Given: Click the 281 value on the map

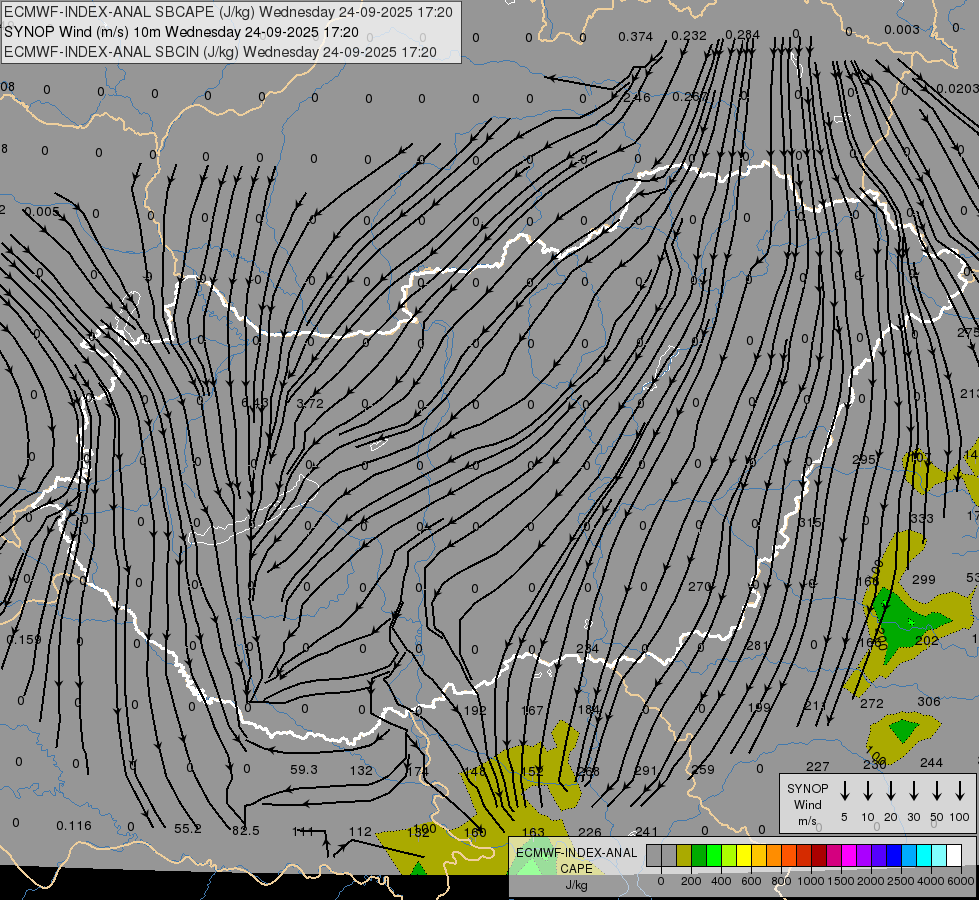Looking at the screenshot, I should pos(757,645).
